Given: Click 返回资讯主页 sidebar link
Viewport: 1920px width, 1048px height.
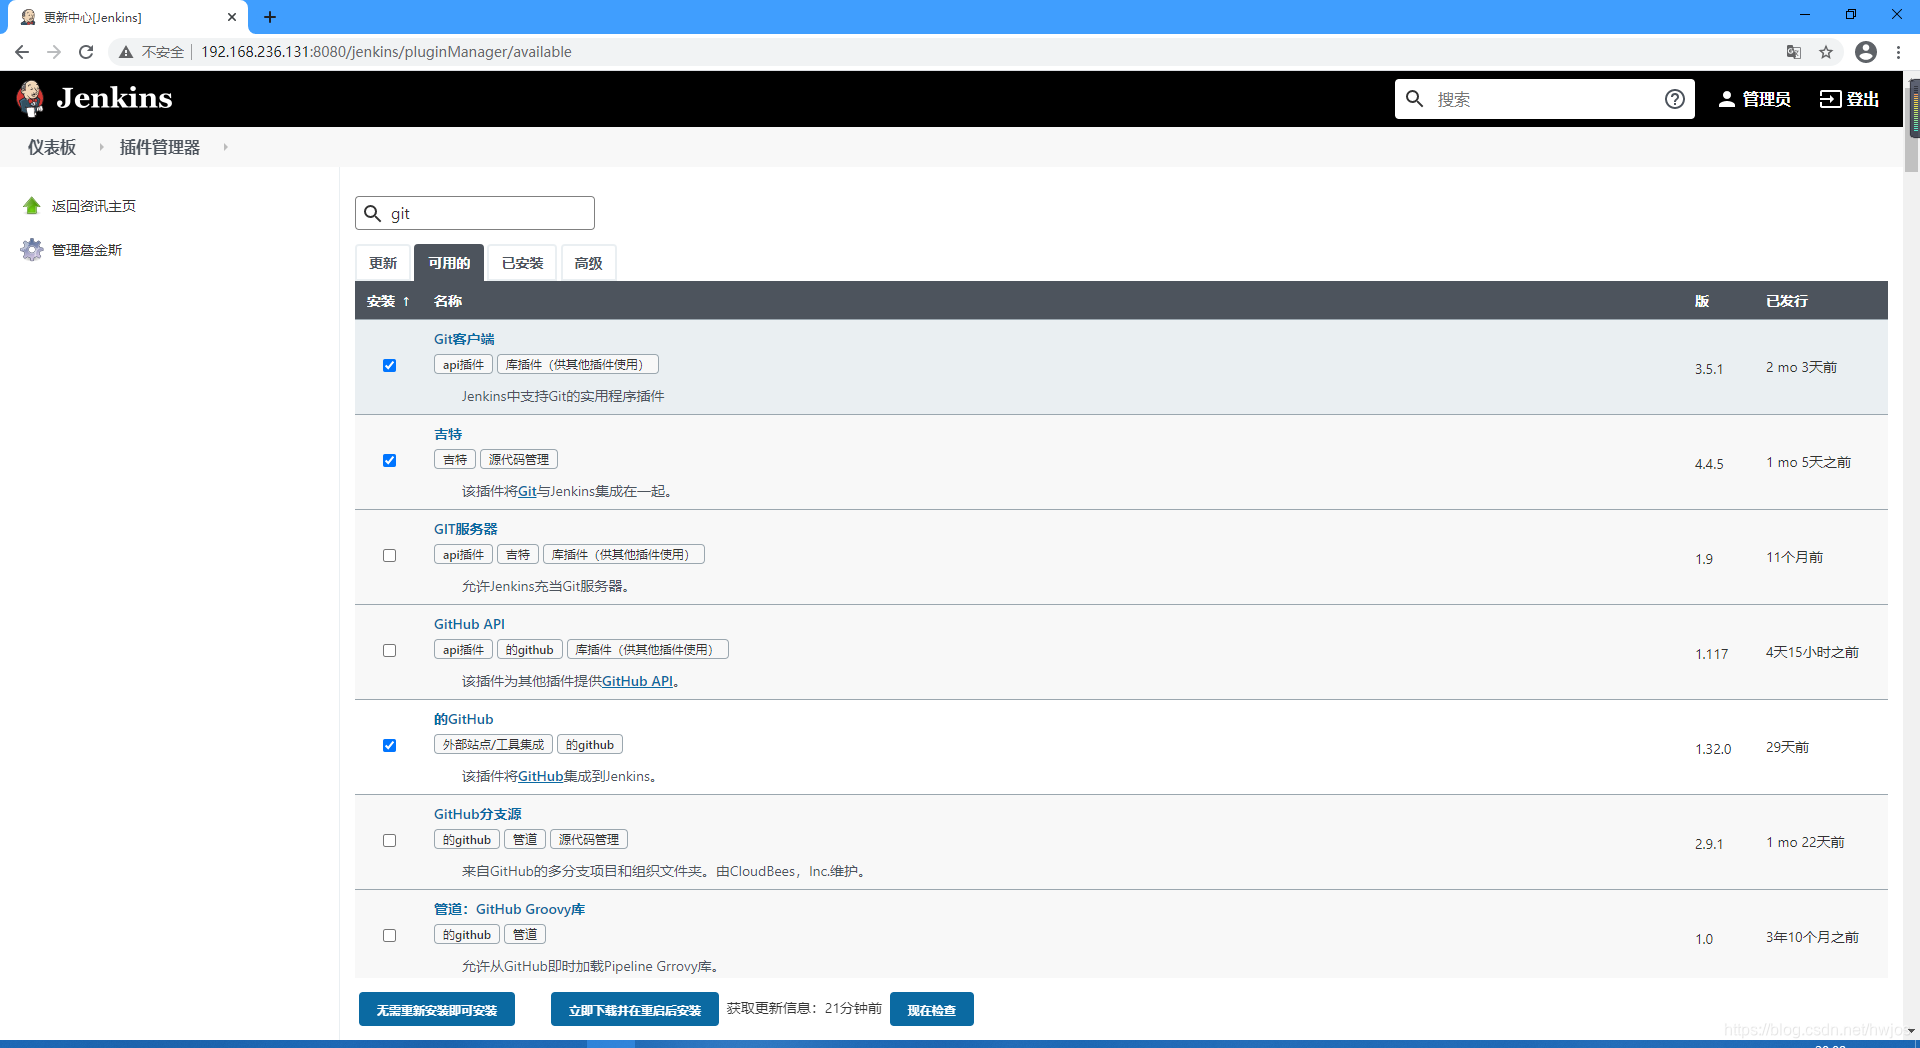Looking at the screenshot, I should click(94, 206).
